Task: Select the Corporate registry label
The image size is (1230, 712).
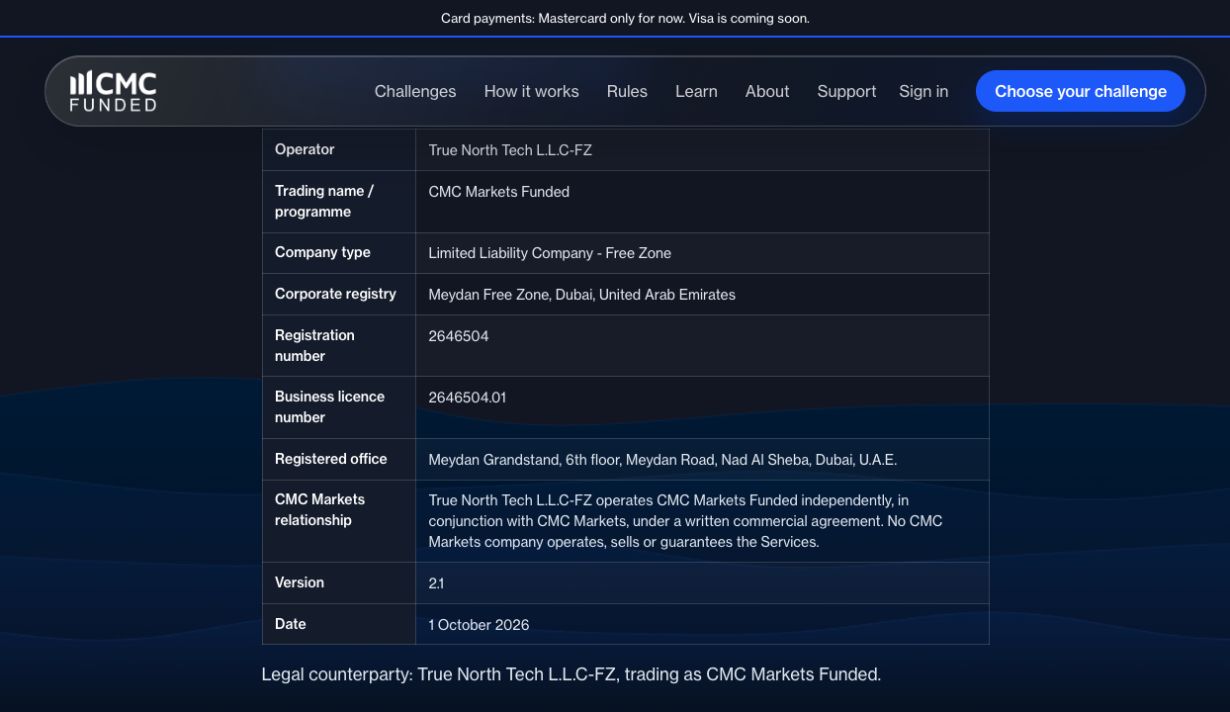Action: click(336, 294)
